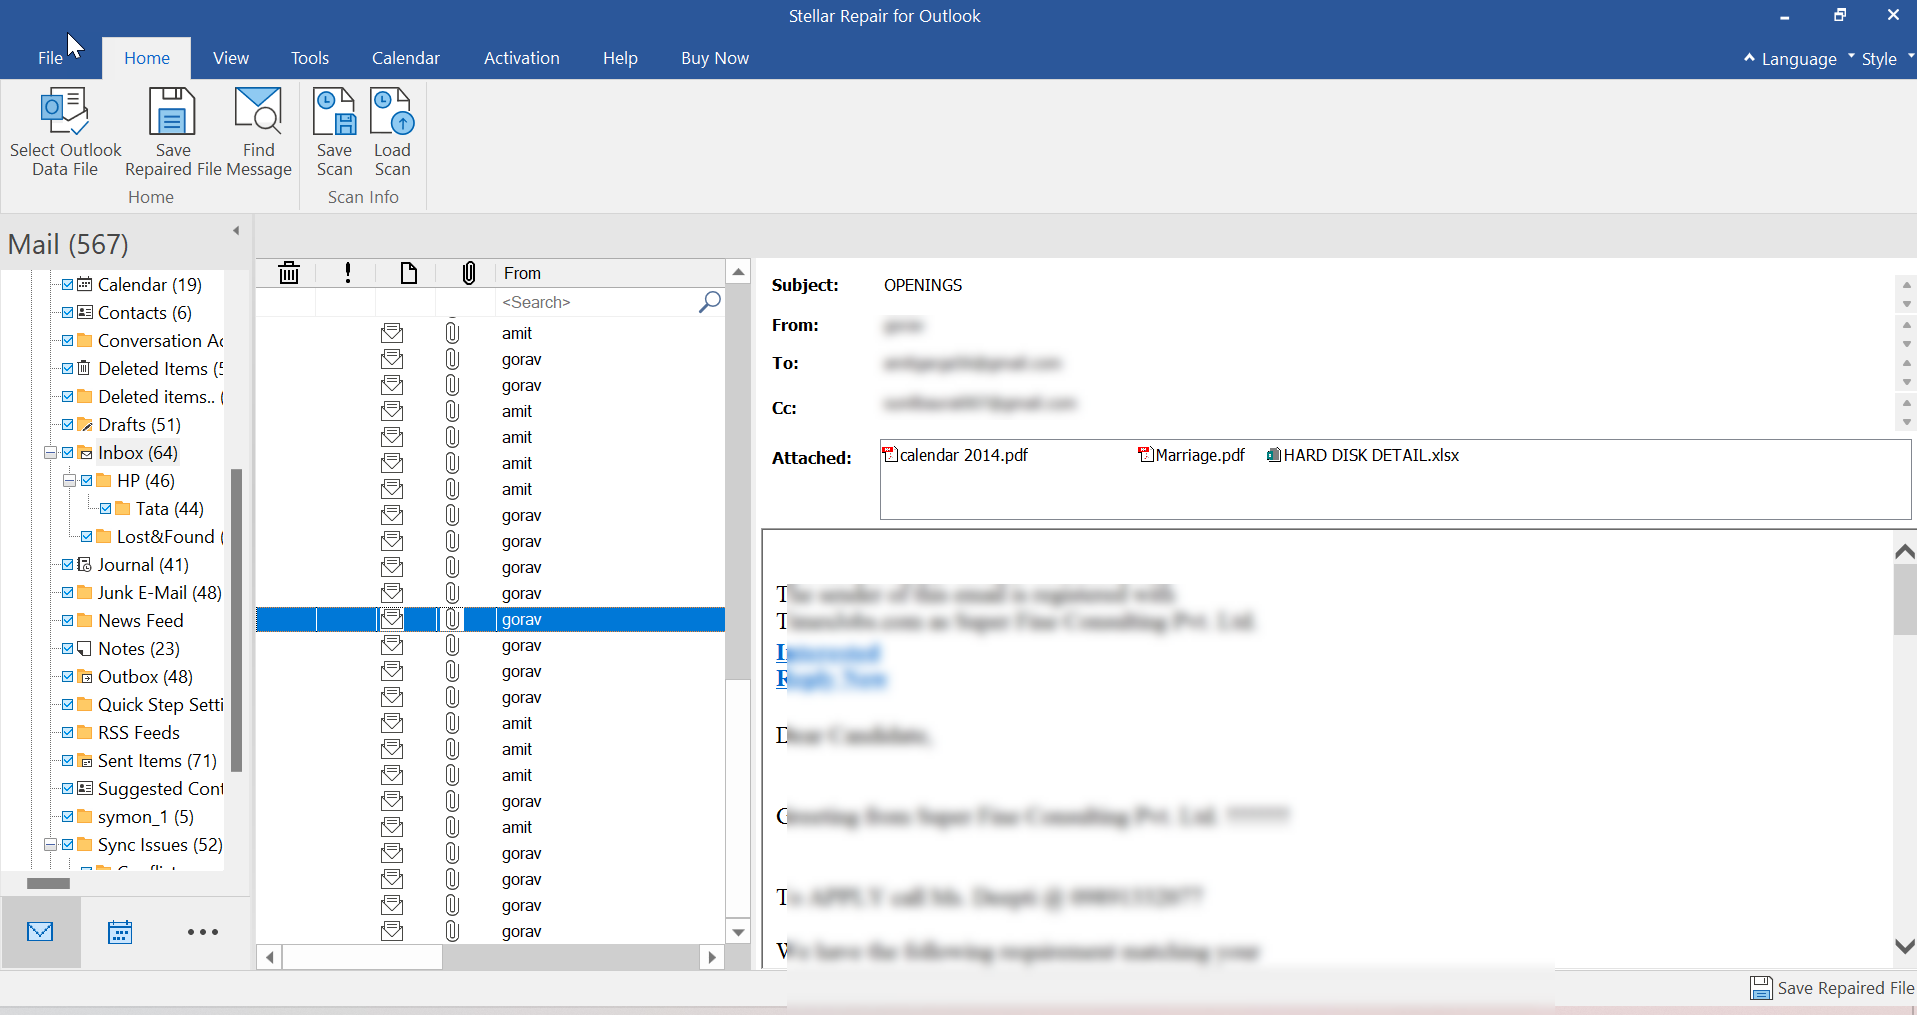Click Save Repaired File button at bottom right
1917x1015 pixels.
coord(1832,988)
